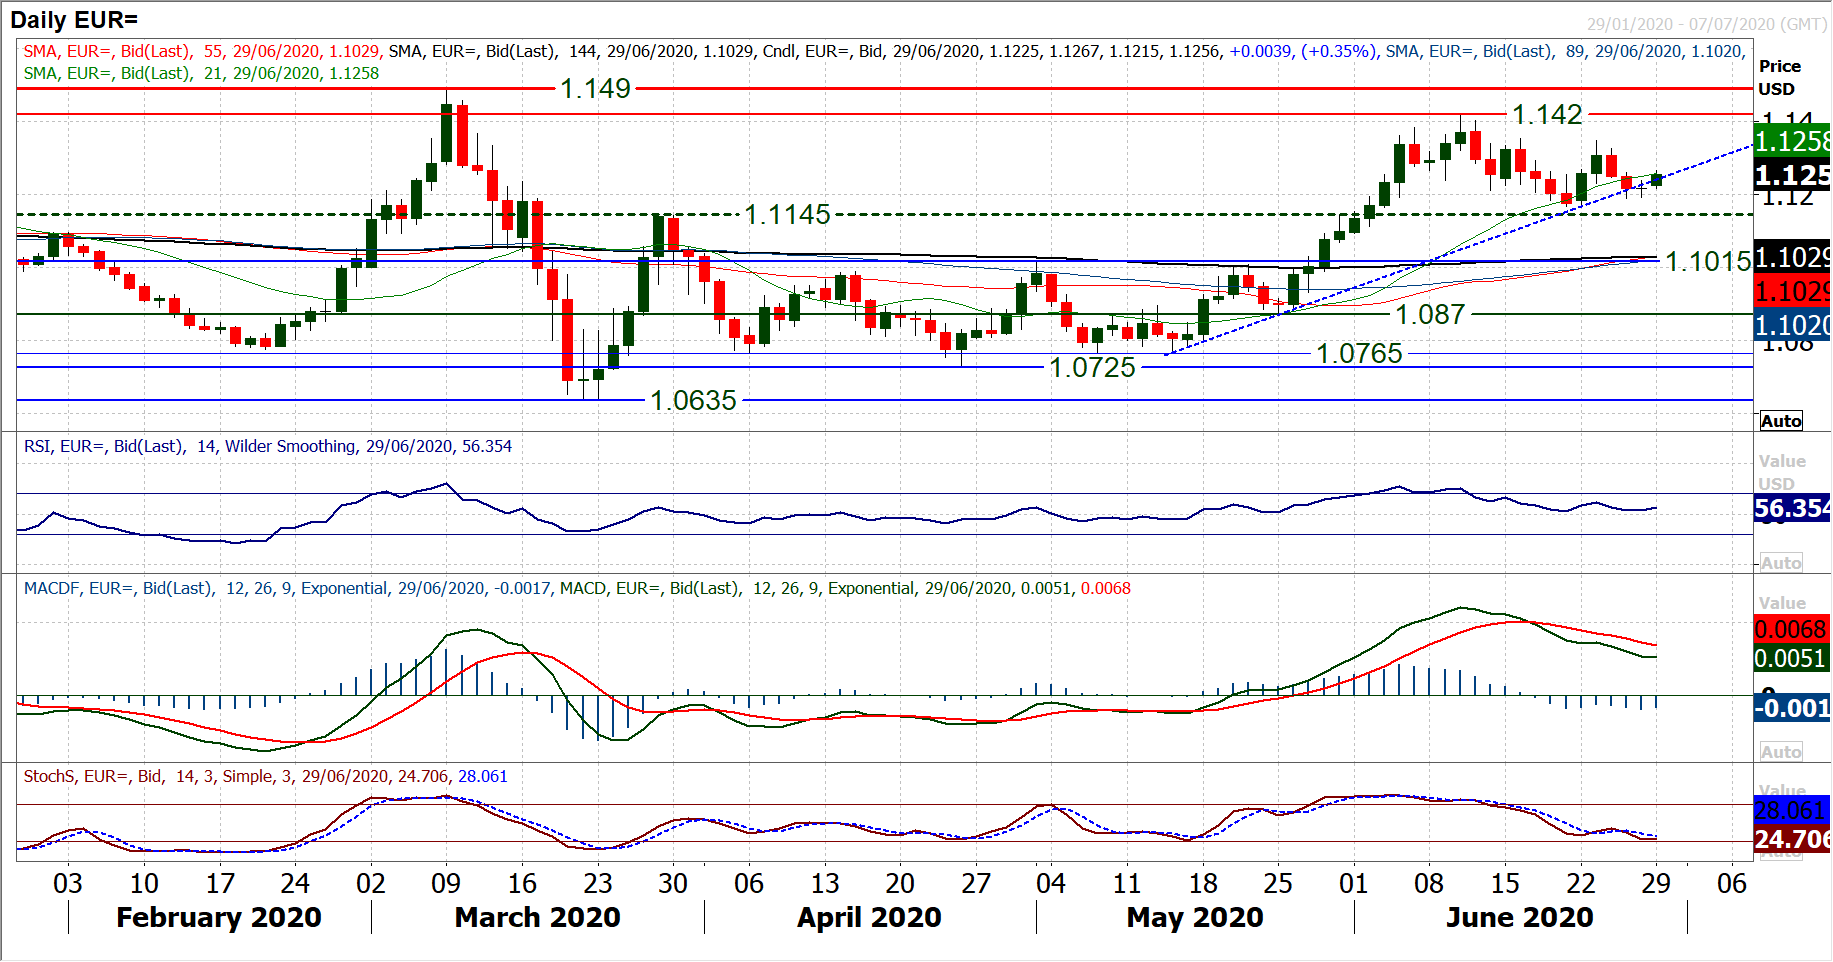The width and height of the screenshot is (1833, 962).
Task: Select the 1.087 support level label
Action: pyautogui.click(x=1430, y=314)
